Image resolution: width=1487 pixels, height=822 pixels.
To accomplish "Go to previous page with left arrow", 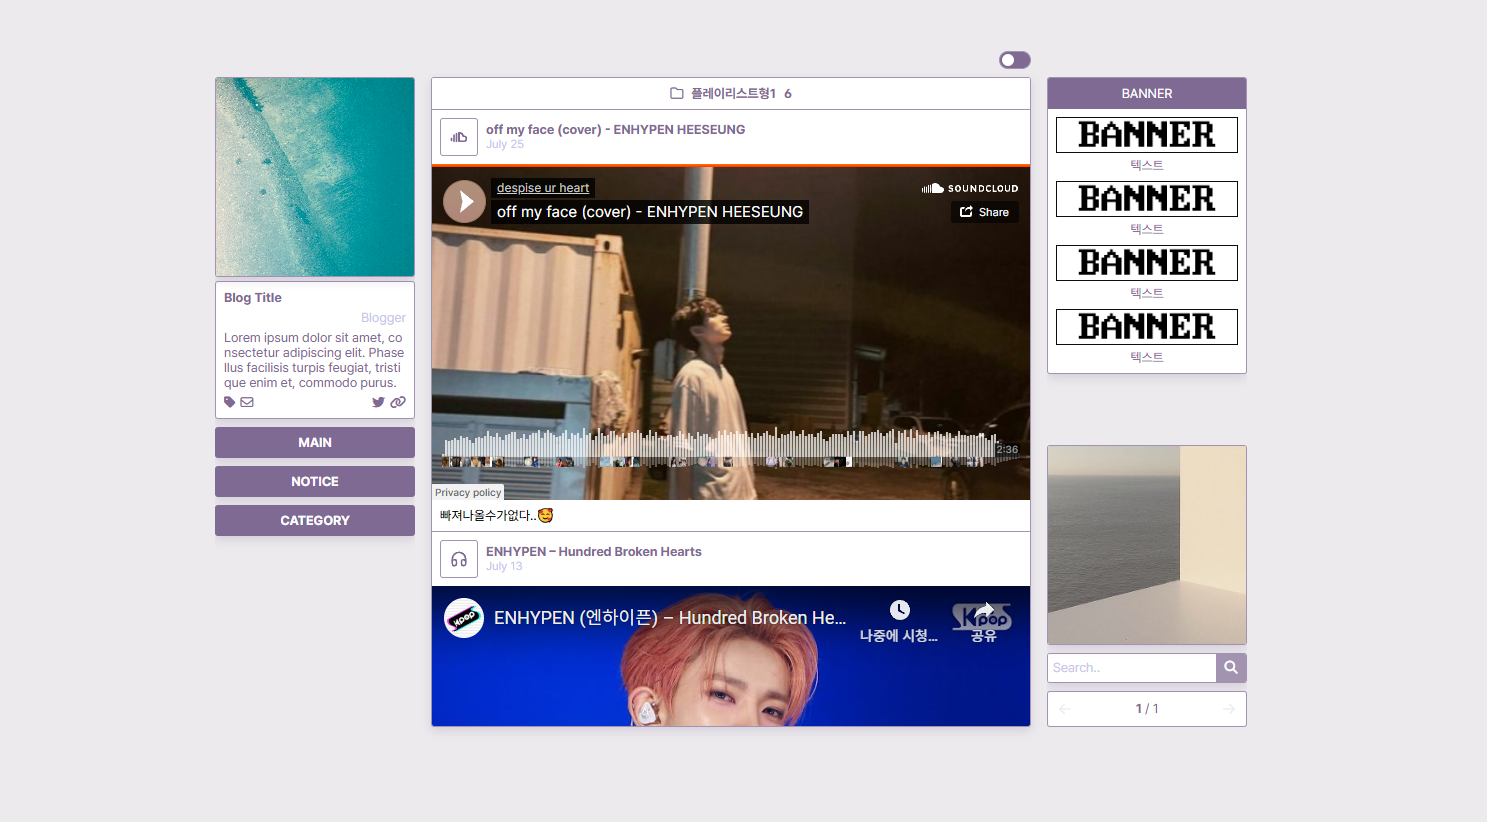I will 1065,709.
